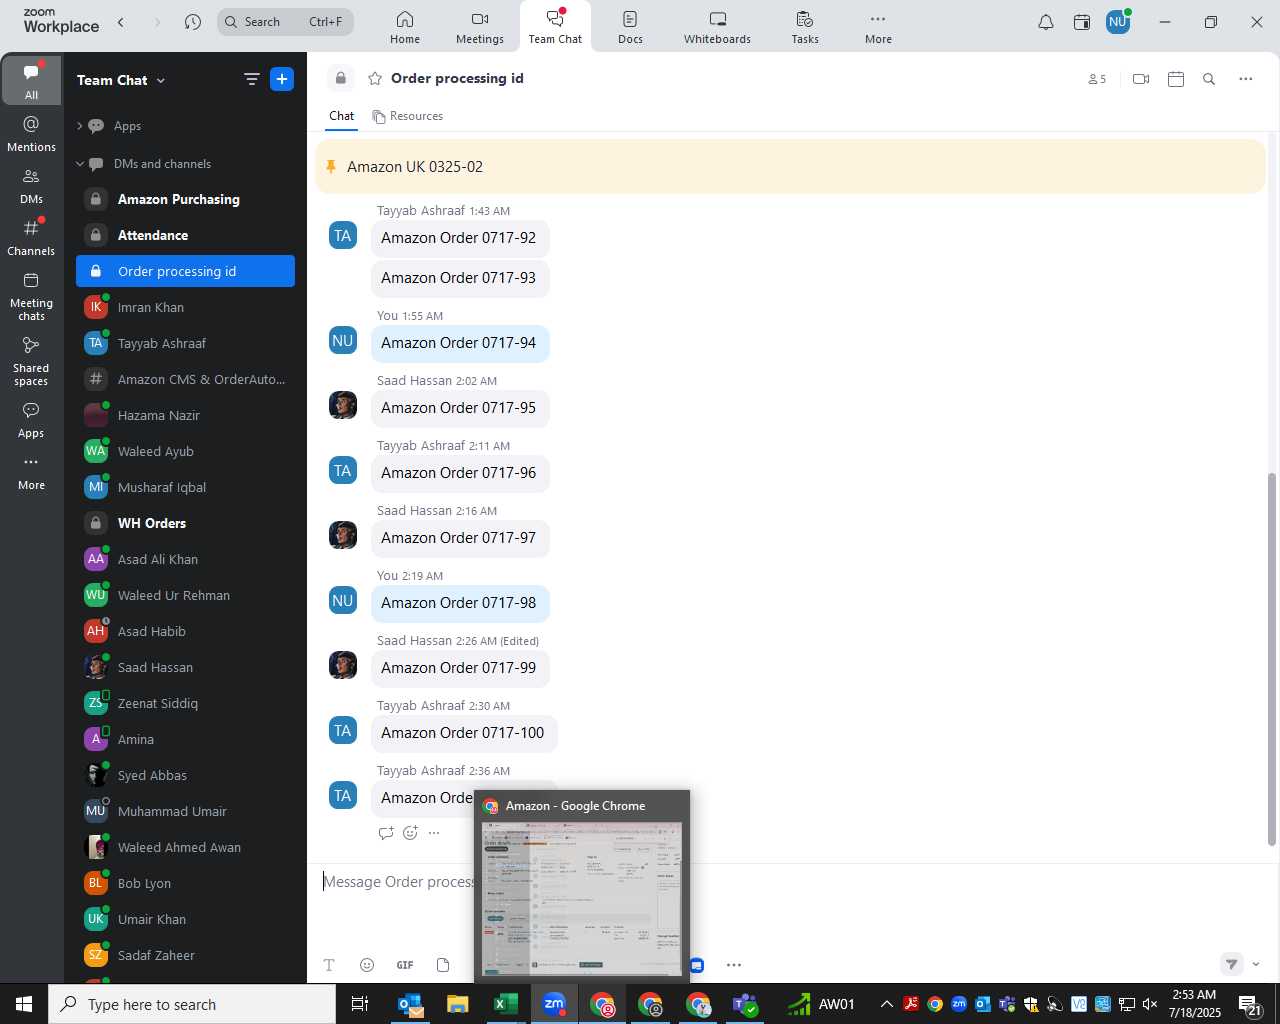Open GIF picker in composer
The height and width of the screenshot is (1024, 1280).
(x=405, y=965)
